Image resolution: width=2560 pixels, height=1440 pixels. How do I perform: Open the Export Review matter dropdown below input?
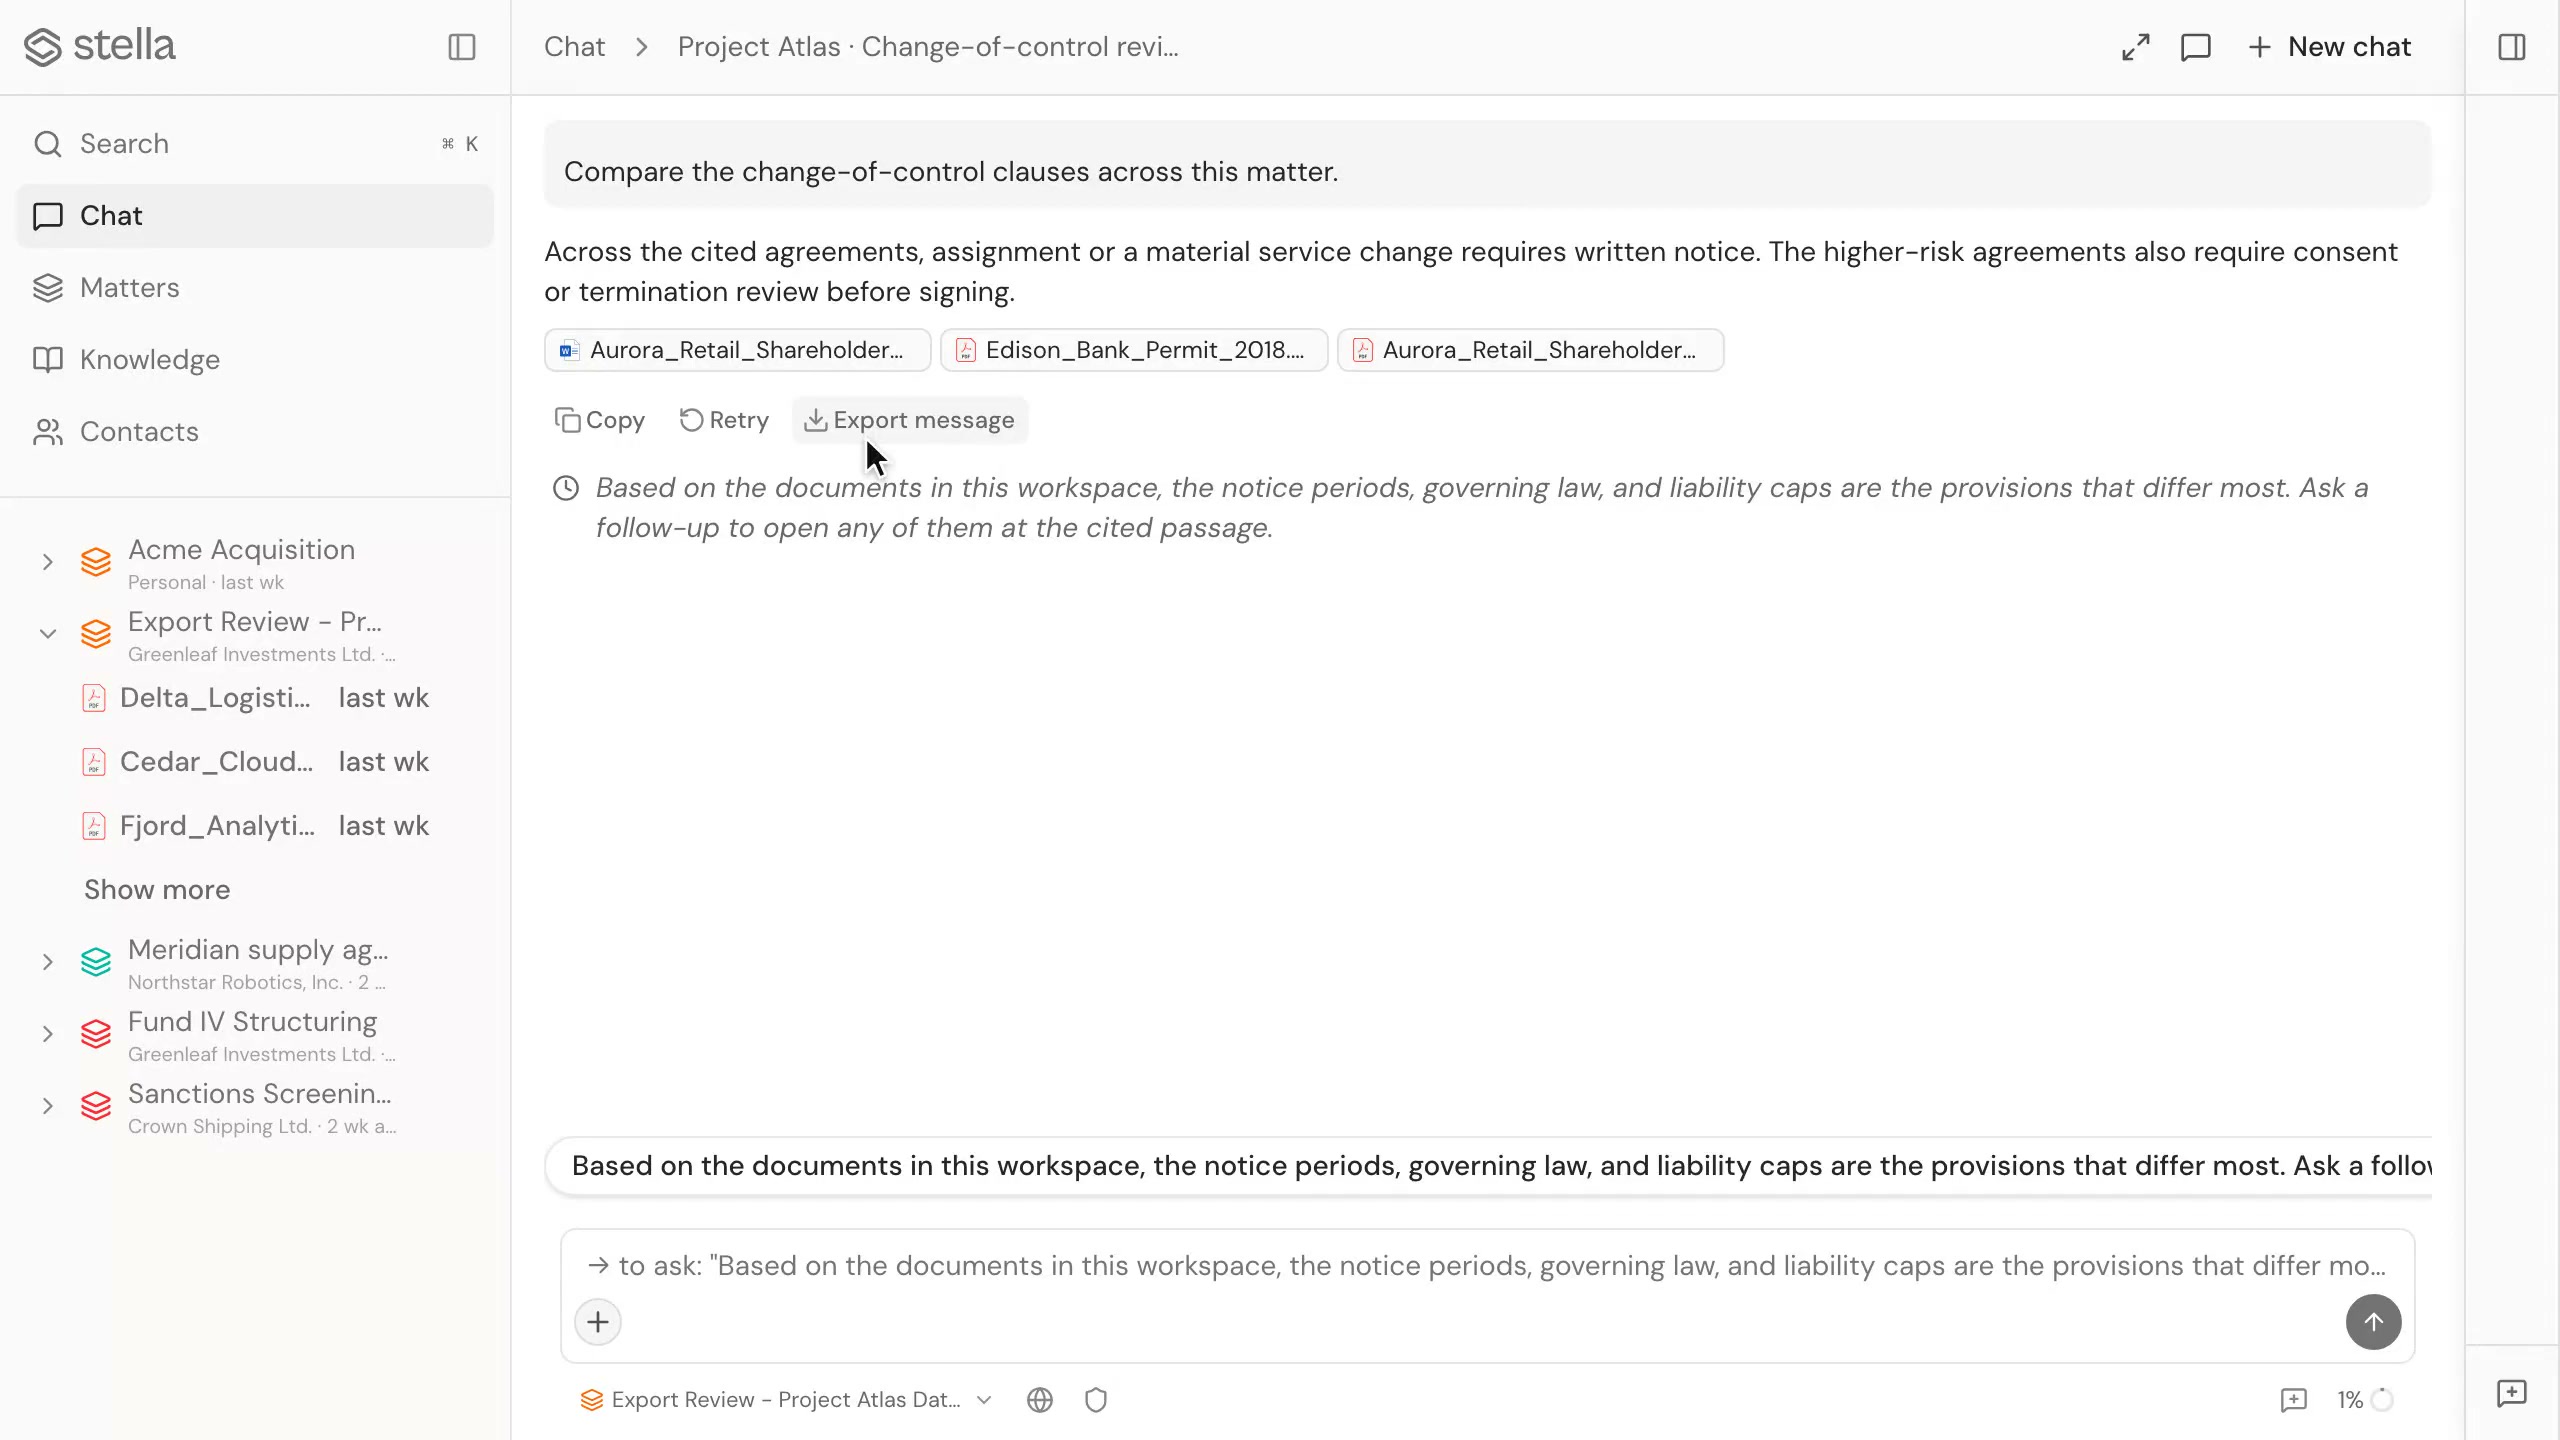click(x=786, y=1400)
